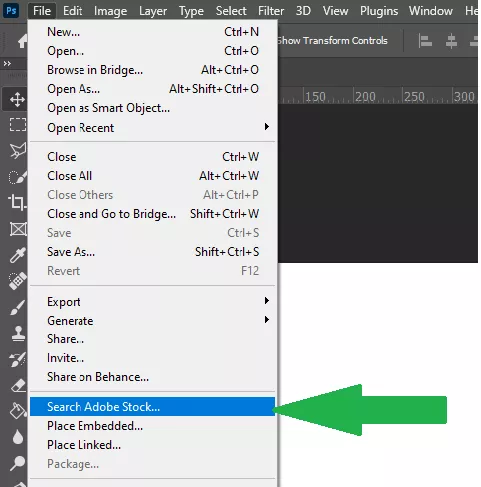
Task: Select the Move tool
Action: click(x=17, y=99)
